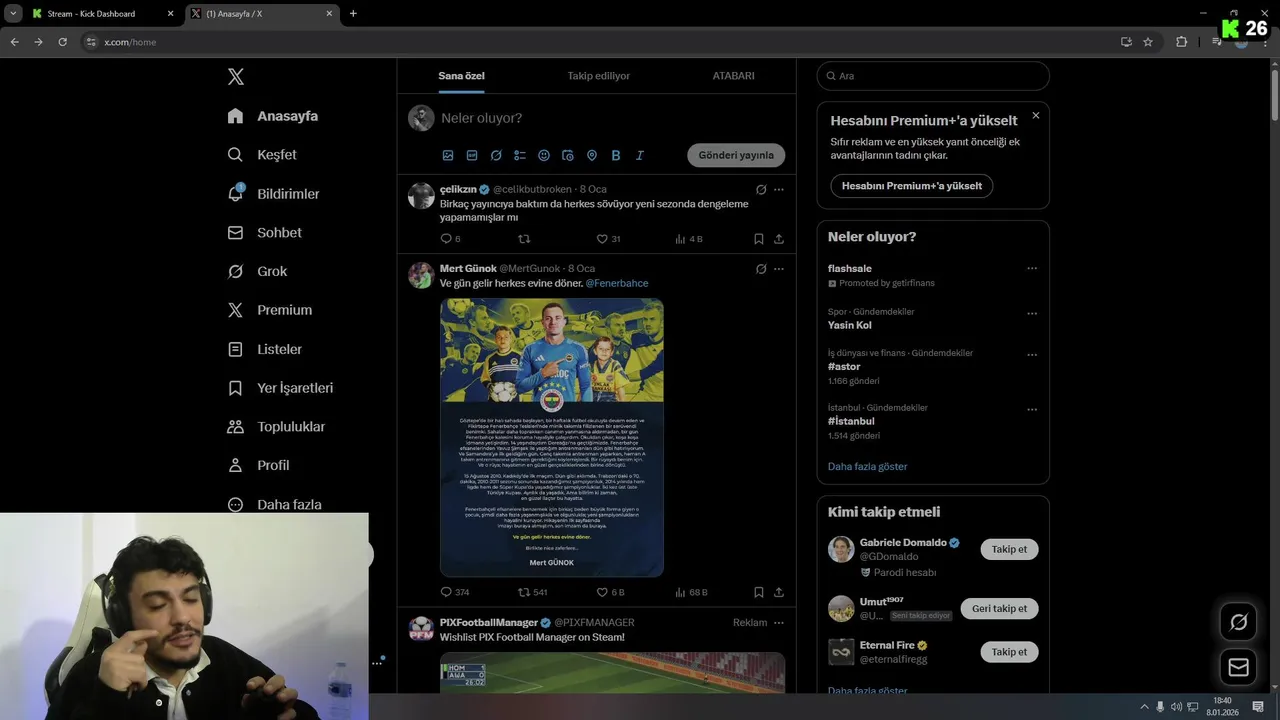Open more options for Yasin Kol trend
Image resolution: width=1280 pixels, height=720 pixels.
click(1032, 313)
